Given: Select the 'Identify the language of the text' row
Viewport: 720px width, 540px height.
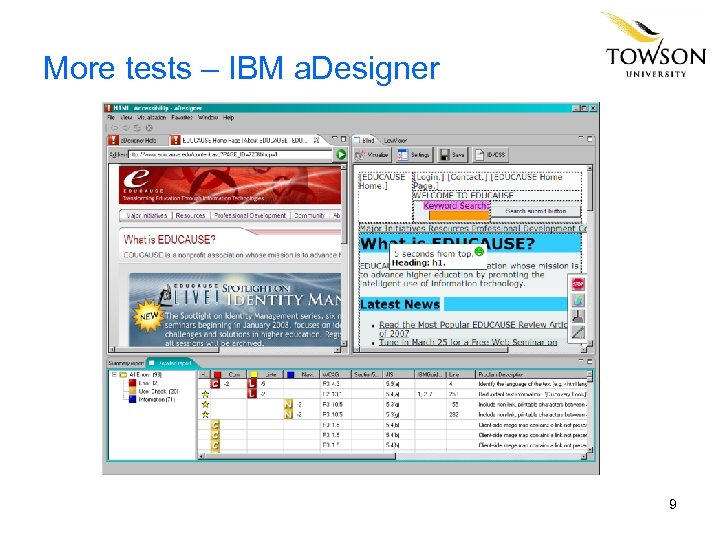Looking at the screenshot, I should point(393,384).
